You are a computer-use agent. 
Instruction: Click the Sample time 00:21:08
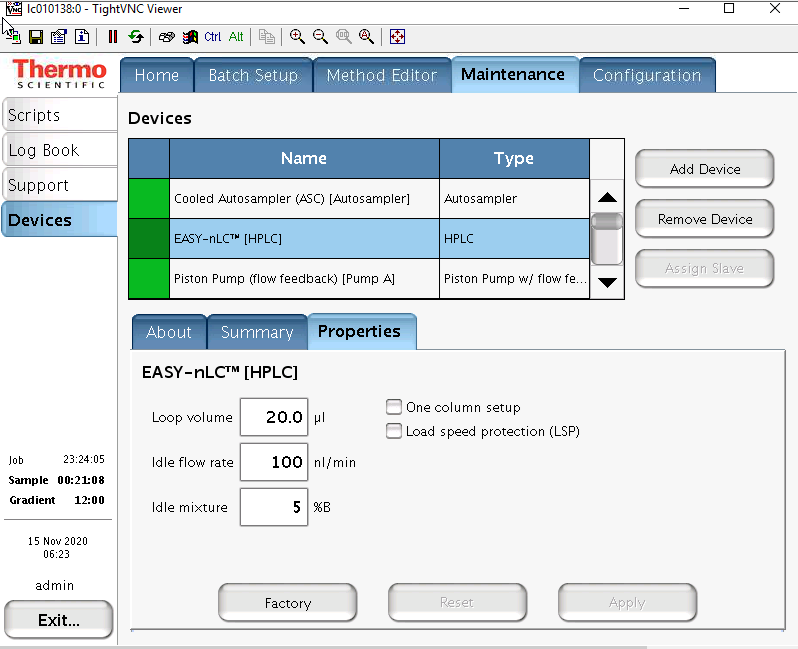(81, 480)
